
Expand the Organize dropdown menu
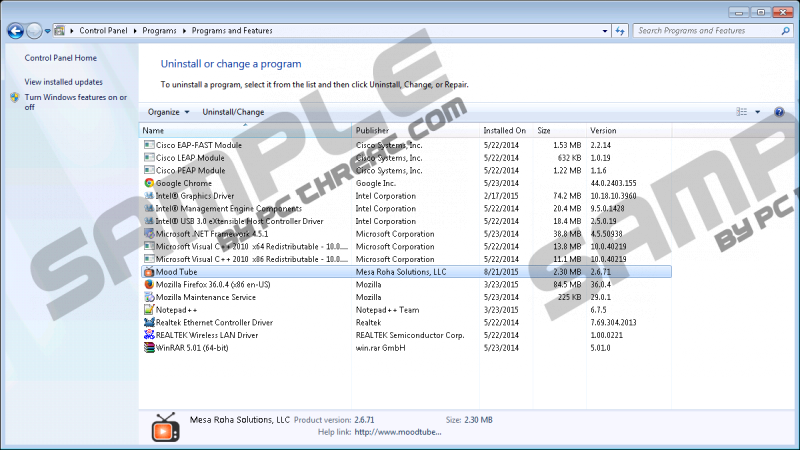(x=168, y=112)
